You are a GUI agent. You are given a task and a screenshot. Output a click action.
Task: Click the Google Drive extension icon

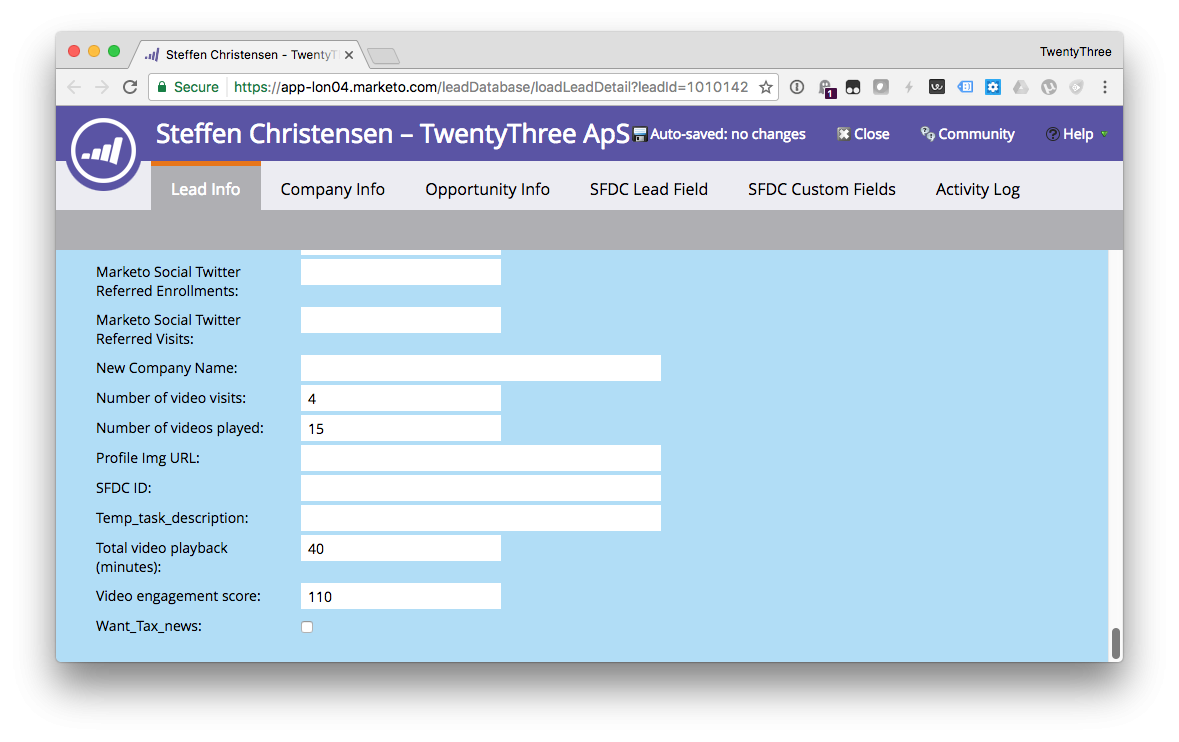point(1020,87)
